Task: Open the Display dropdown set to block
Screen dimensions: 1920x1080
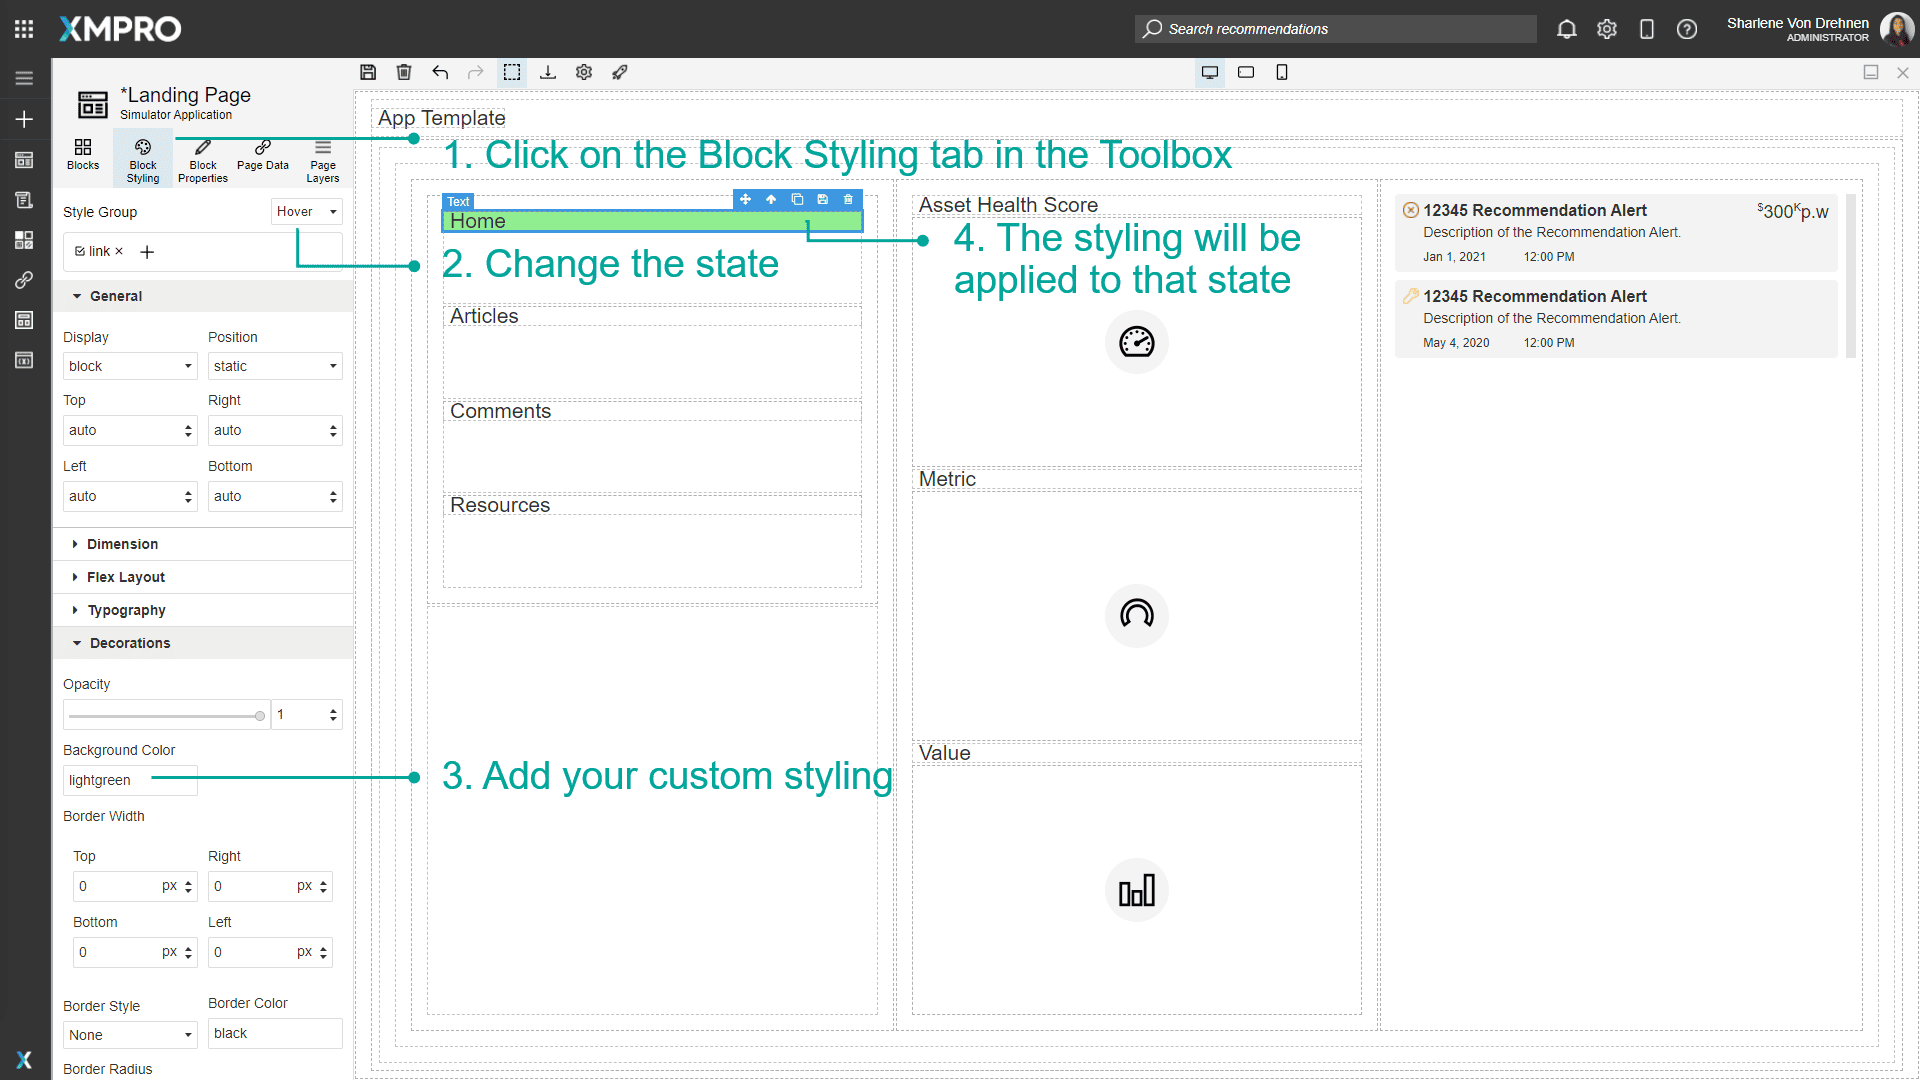Action: click(130, 366)
